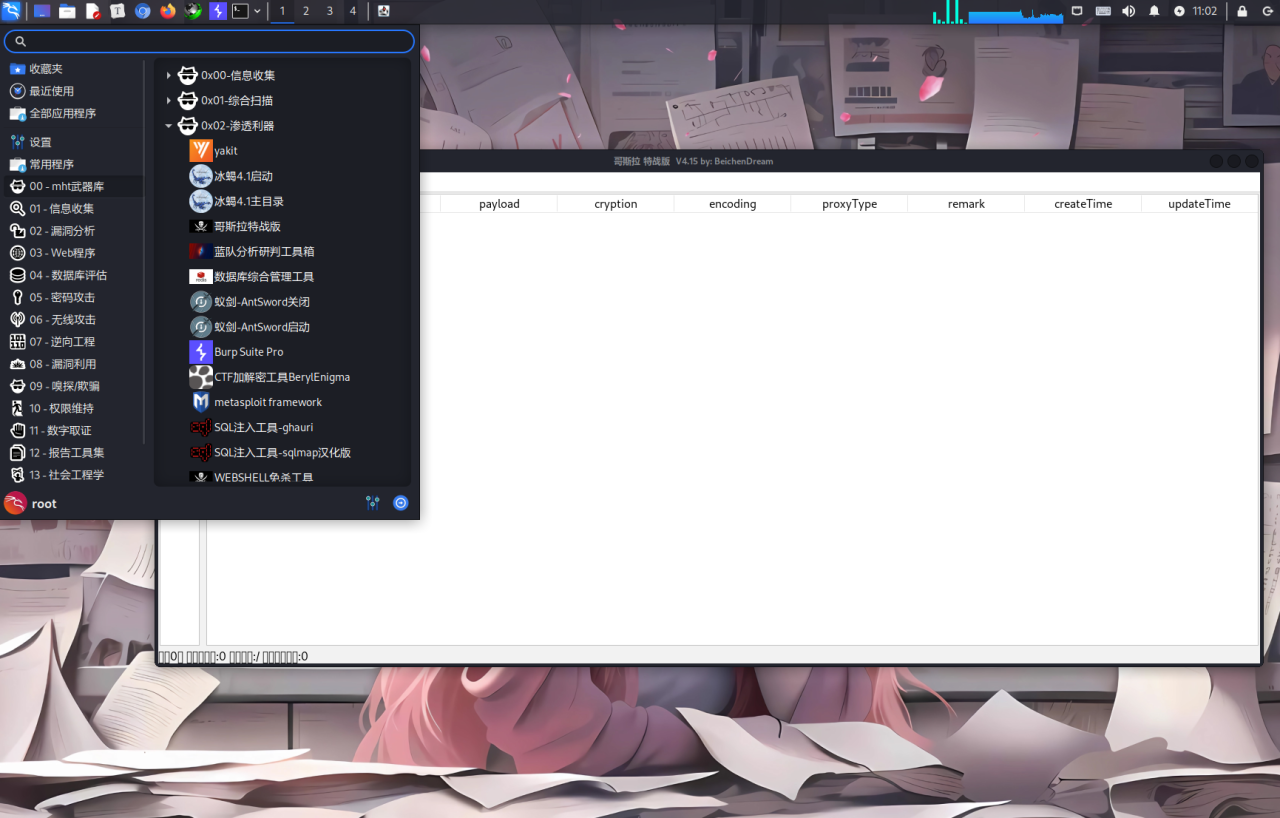
Task: Select 00 - mht武器库 category
Action: [74, 186]
